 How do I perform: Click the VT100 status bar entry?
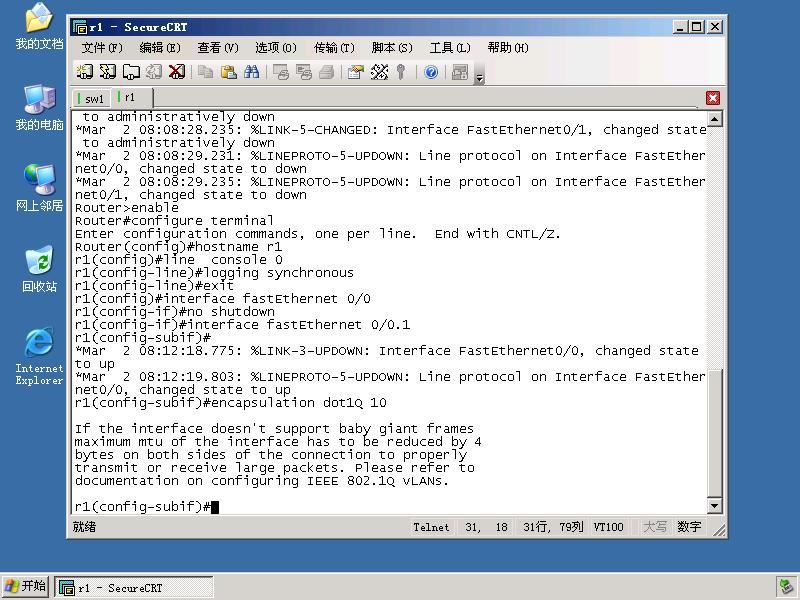pos(608,527)
